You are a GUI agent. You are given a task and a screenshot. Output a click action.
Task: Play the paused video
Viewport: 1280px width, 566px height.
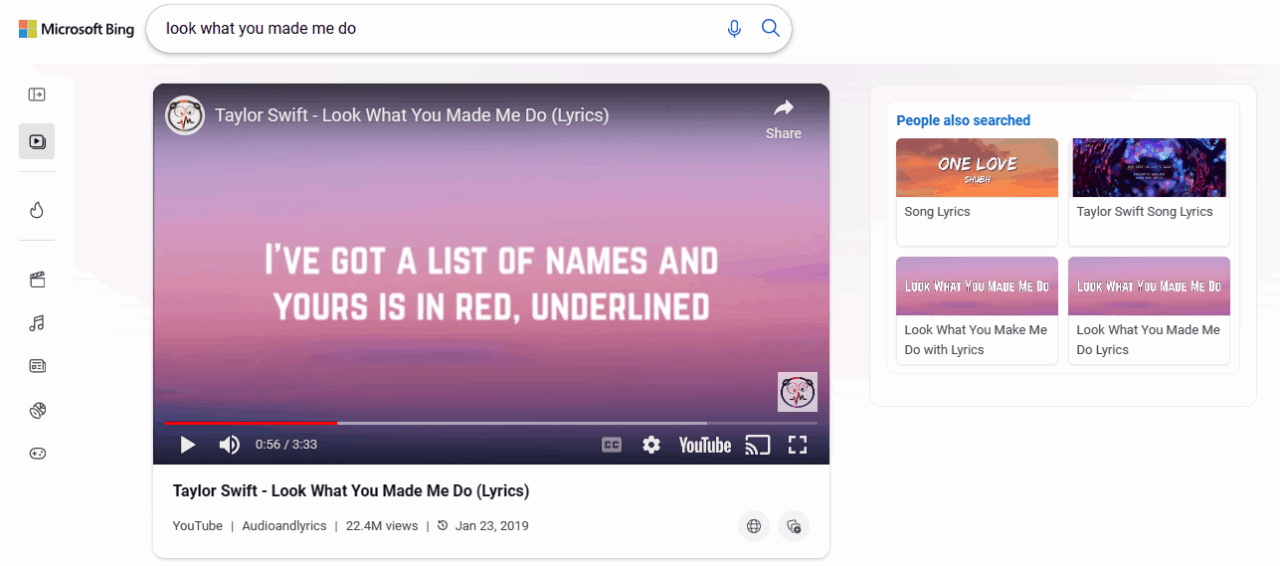(187, 445)
